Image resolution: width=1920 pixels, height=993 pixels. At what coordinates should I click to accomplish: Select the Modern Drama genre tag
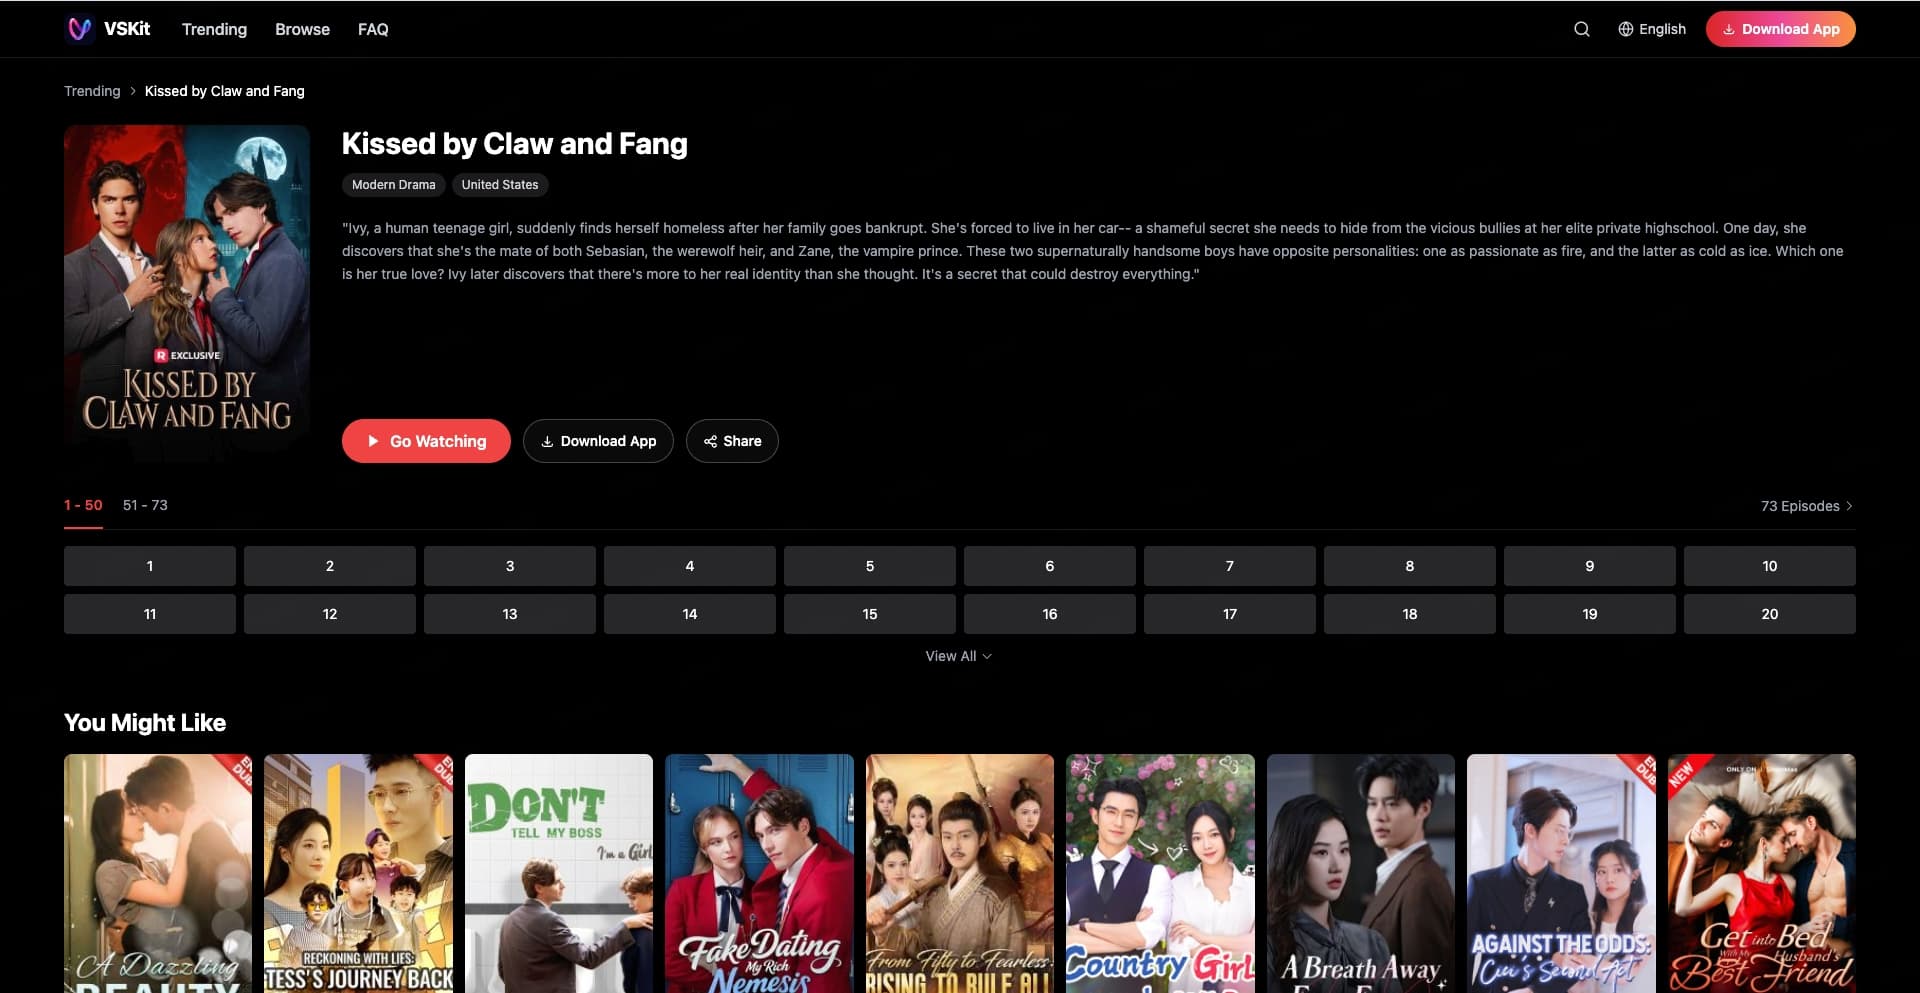coord(394,185)
